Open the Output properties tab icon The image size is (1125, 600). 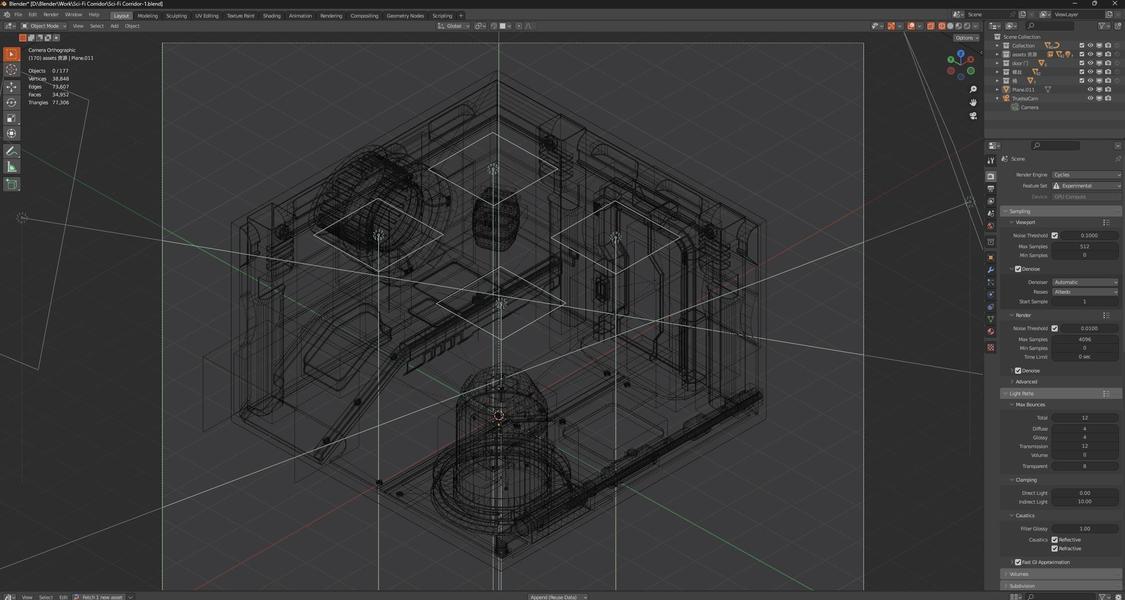[x=991, y=189]
